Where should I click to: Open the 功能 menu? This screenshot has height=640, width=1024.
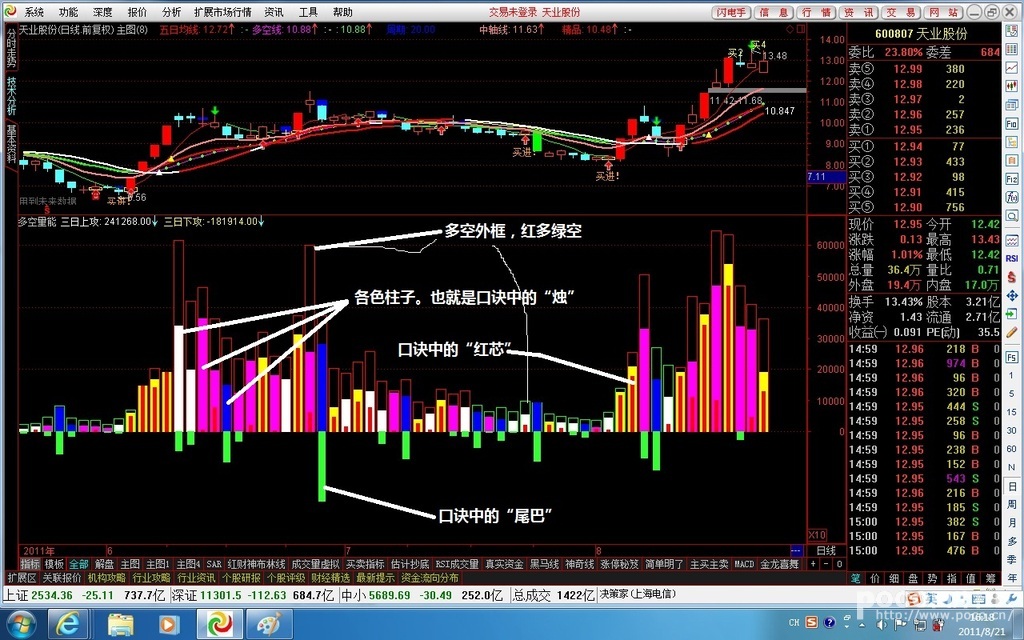(x=68, y=12)
